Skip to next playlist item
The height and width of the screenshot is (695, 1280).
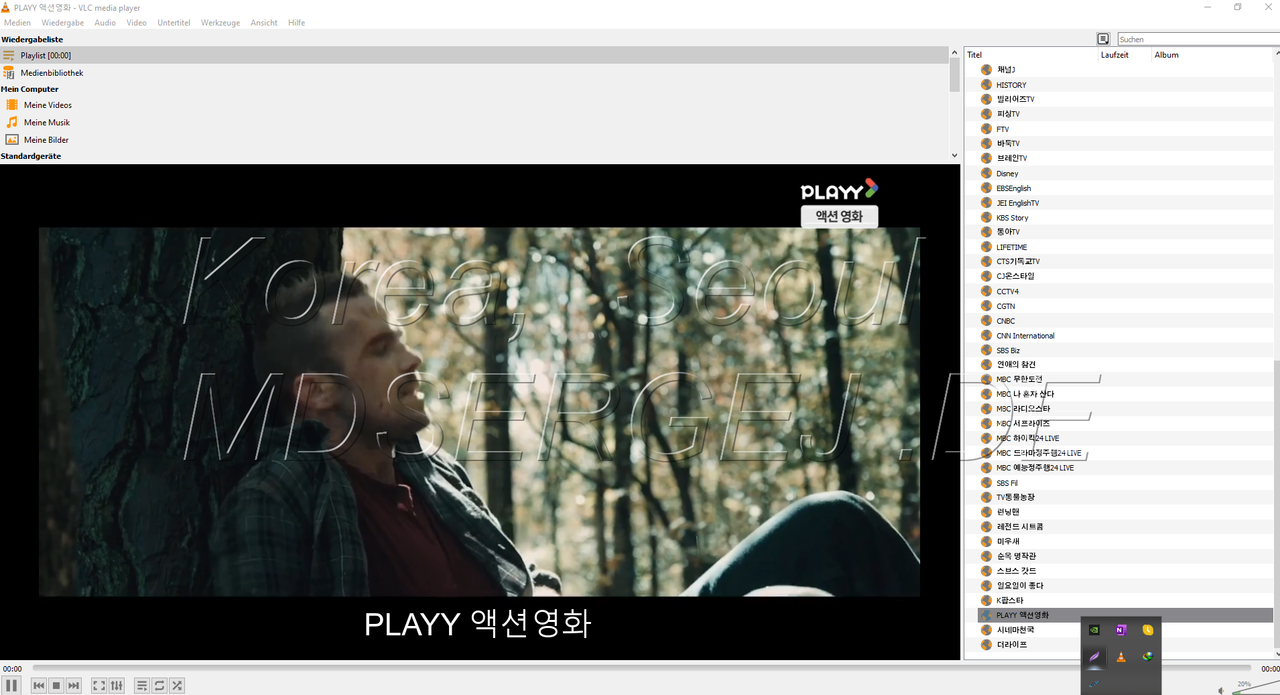coord(74,685)
